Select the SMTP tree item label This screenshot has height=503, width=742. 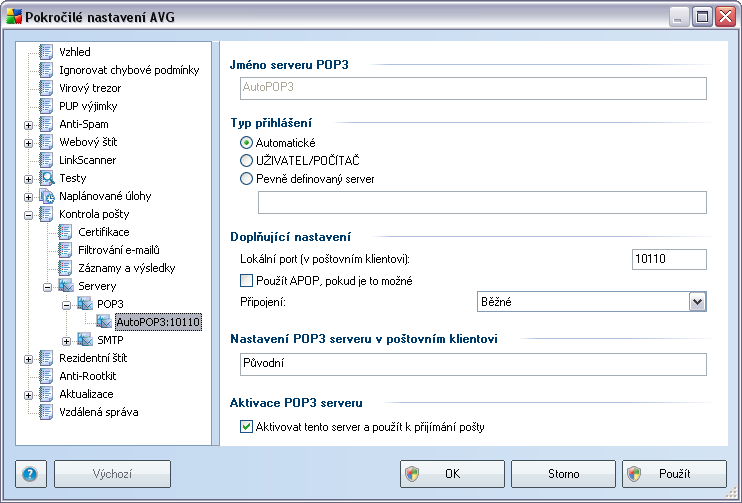pyautogui.click(x=110, y=340)
